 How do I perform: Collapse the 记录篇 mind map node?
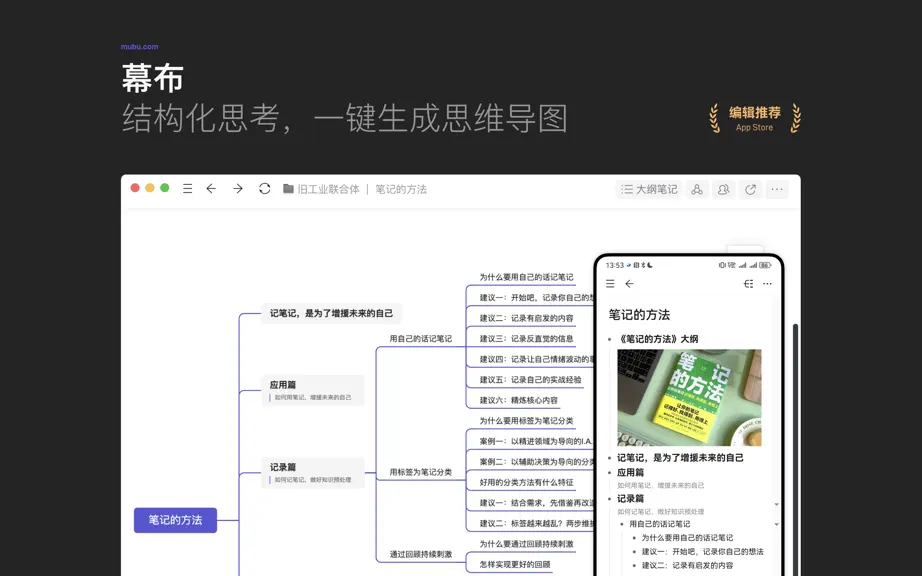click(x=313, y=473)
